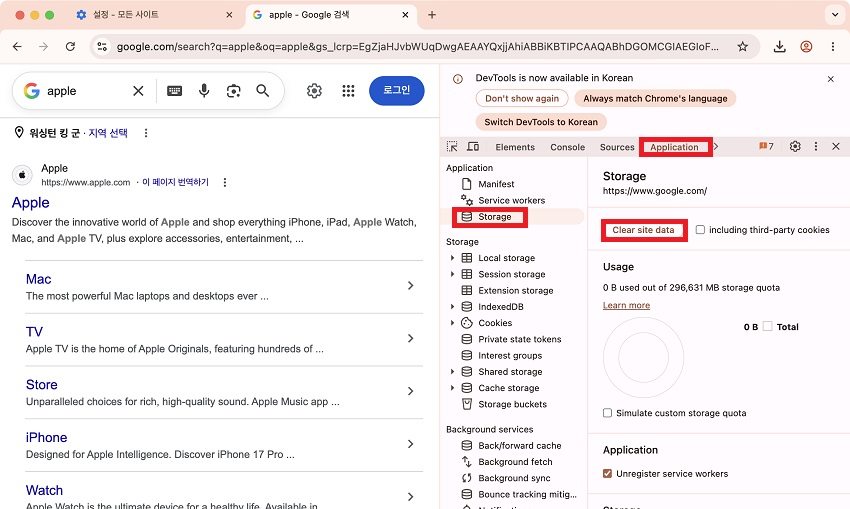Viewport: 850px width, 509px height.
Task: Open Google on-screen keyboard input tool
Action: point(175,91)
